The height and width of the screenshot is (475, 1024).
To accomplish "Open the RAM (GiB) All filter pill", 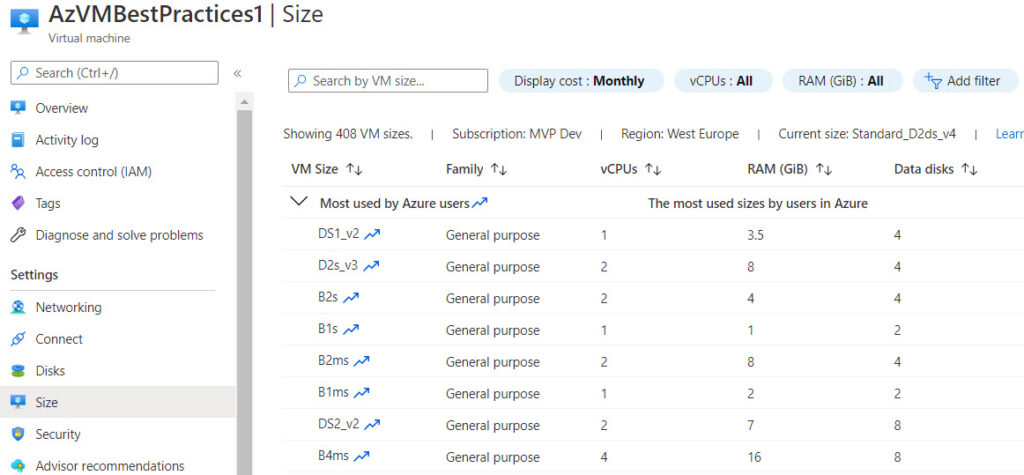I will coord(842,81).
